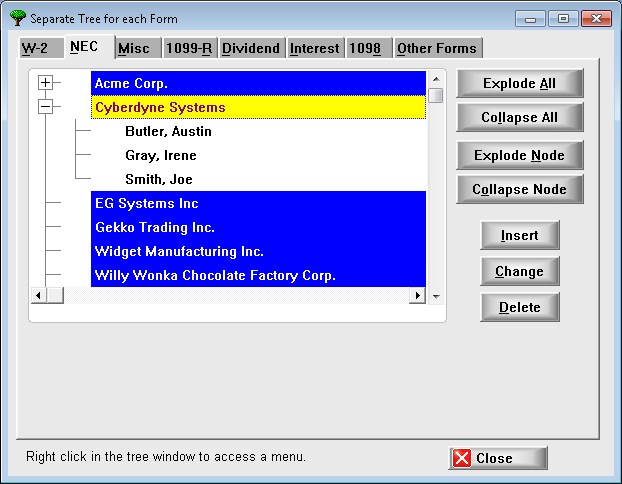Click the Insert button

pyautogui.click(x=520, y=235)
